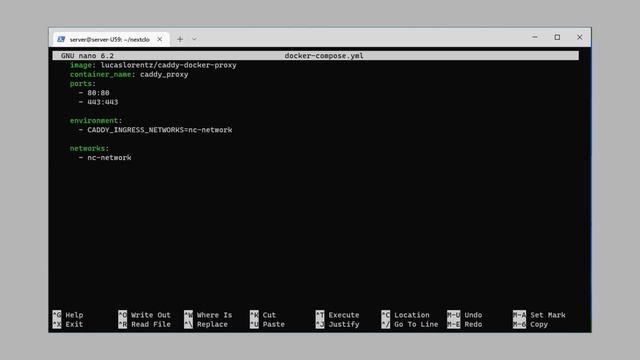Close the terminal window
Viewport: 640px width, 360px height.
tap(580, 37)
